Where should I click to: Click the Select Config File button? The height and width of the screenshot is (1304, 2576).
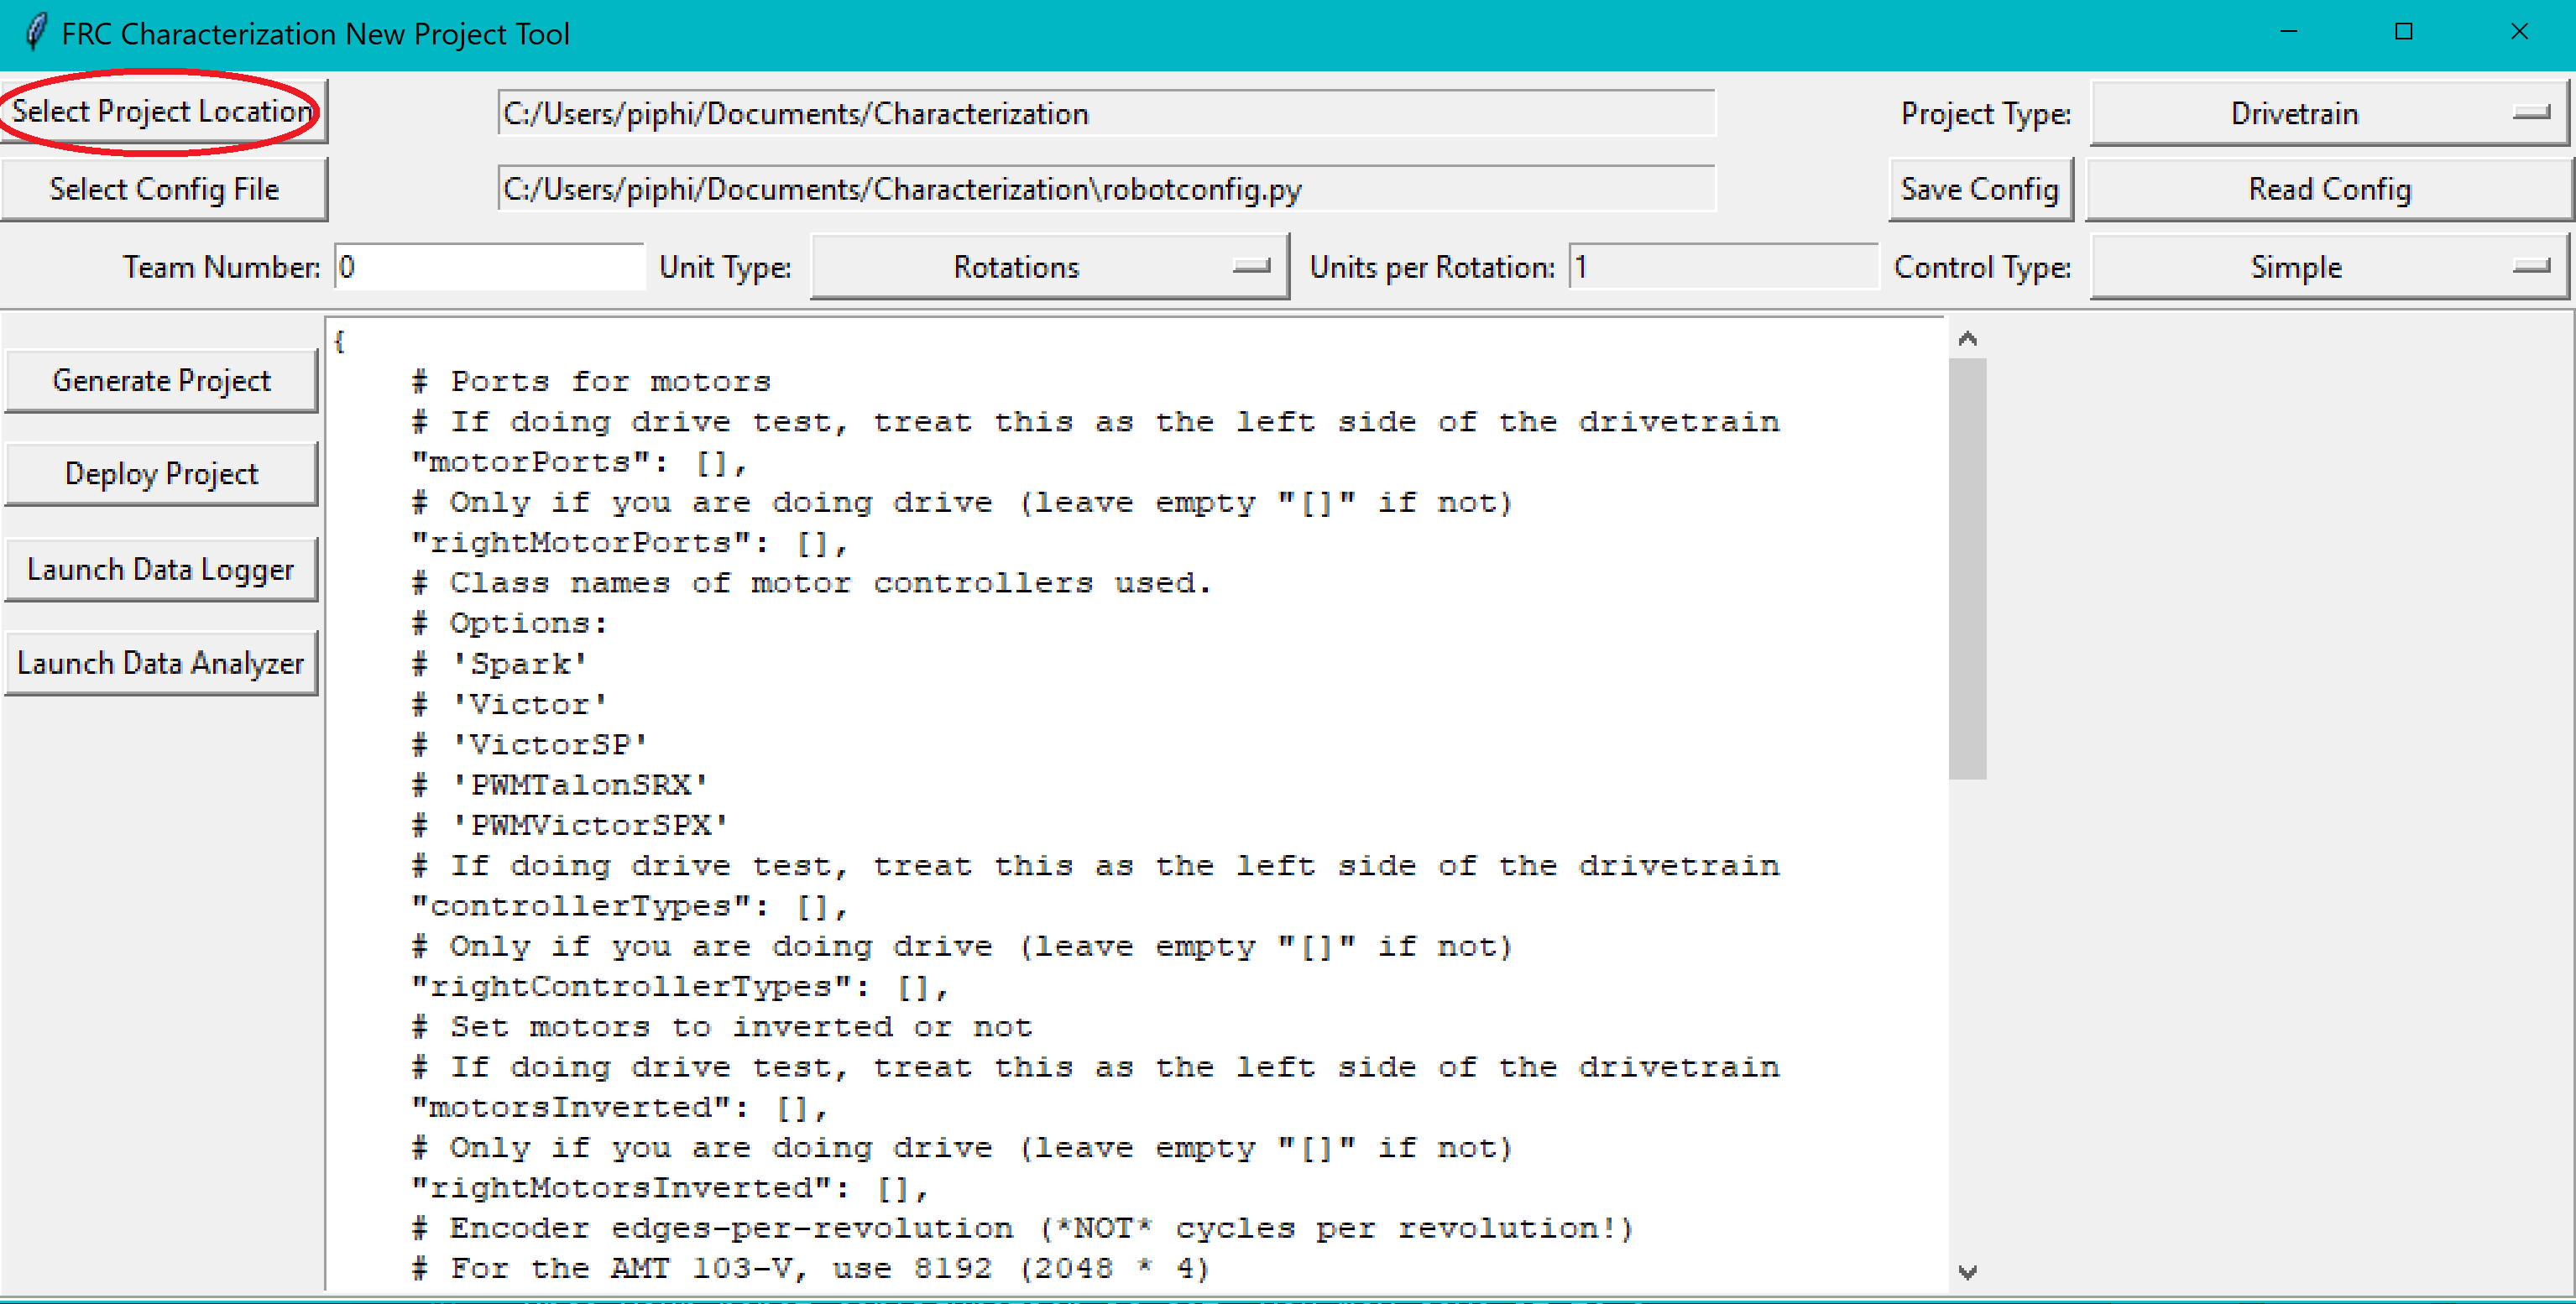(163, 189)
